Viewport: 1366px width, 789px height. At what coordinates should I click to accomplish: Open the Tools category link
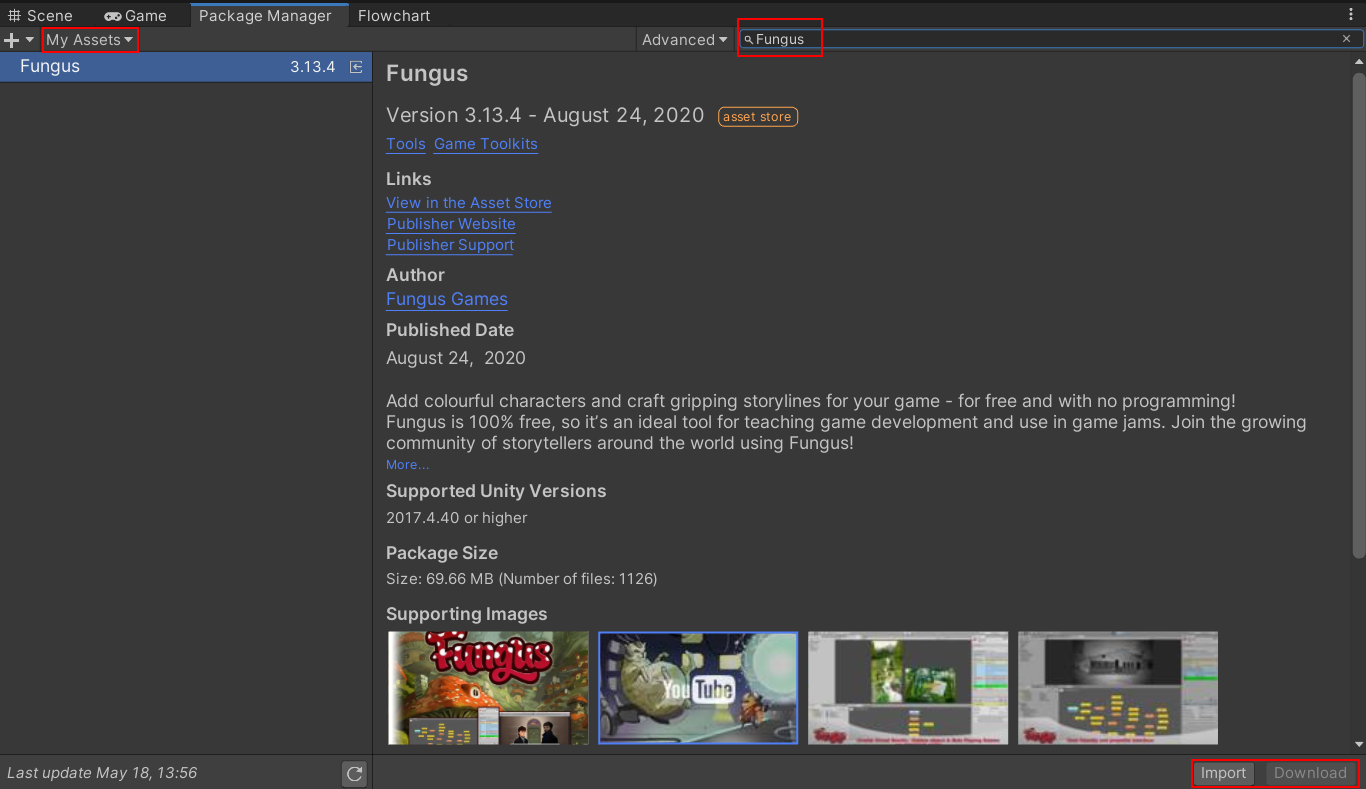tap(406, 144)
